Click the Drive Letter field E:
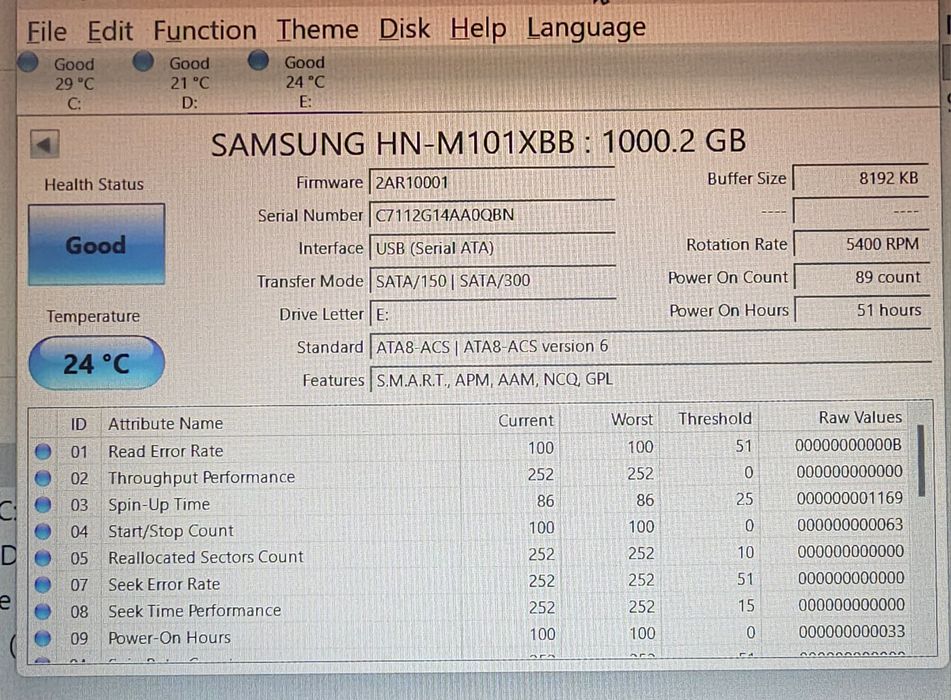This screenshot has height=700, width=951. point(492,314)
